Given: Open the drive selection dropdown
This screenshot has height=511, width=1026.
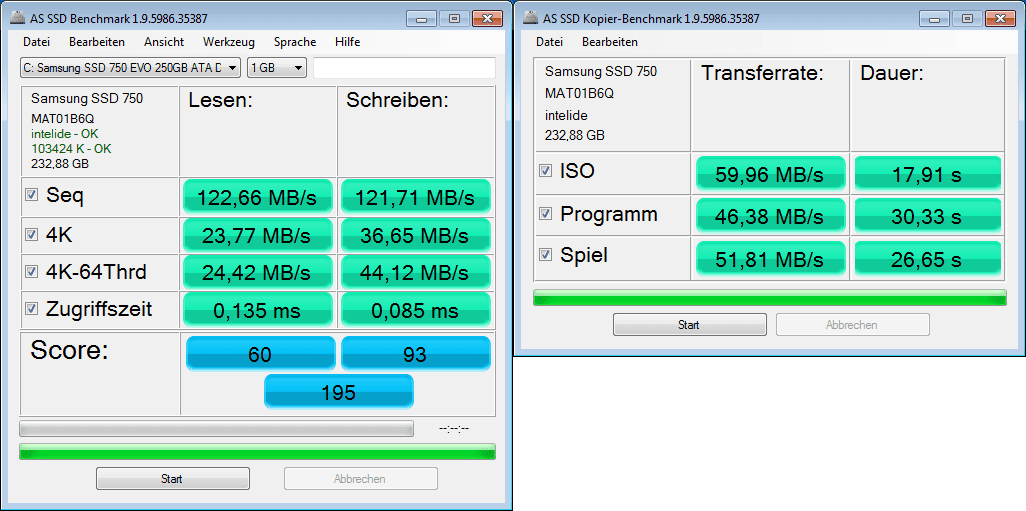Looking at the screenshot, I should coord(131,67).
